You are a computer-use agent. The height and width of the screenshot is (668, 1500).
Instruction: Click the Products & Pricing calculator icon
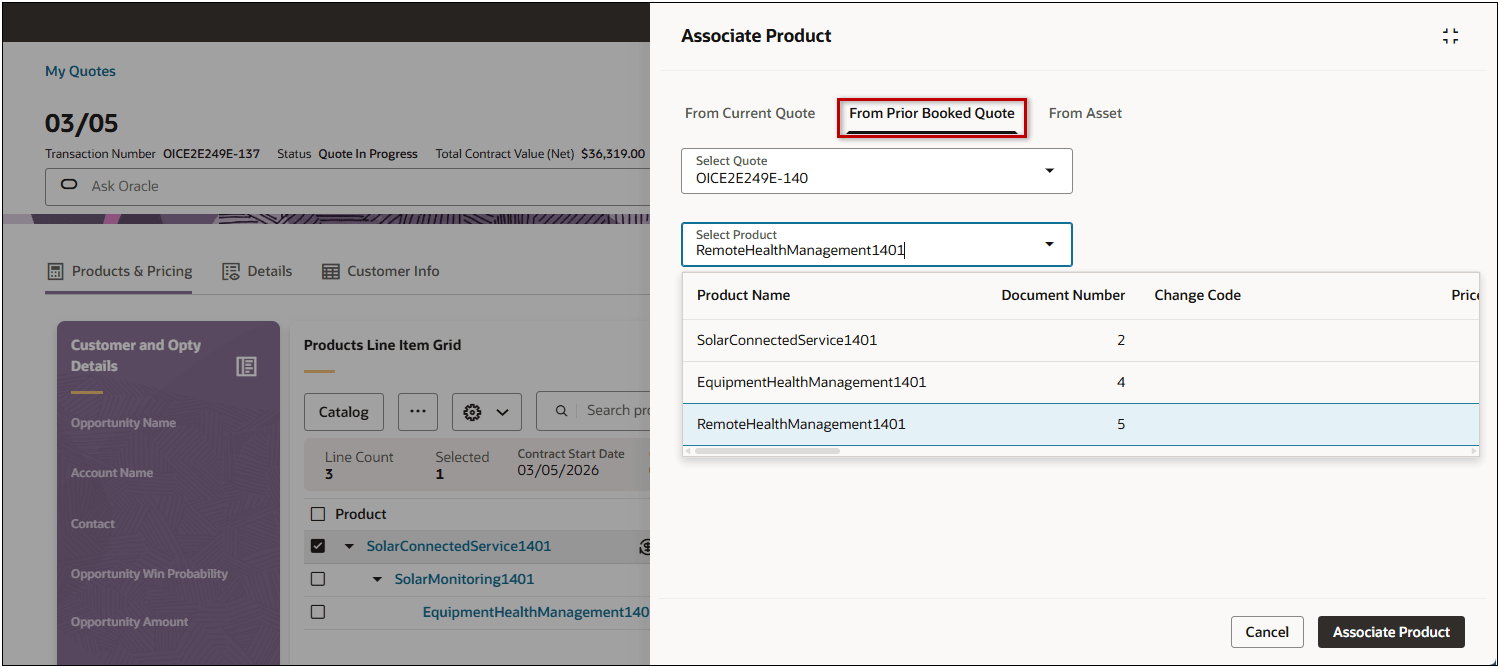55,271
